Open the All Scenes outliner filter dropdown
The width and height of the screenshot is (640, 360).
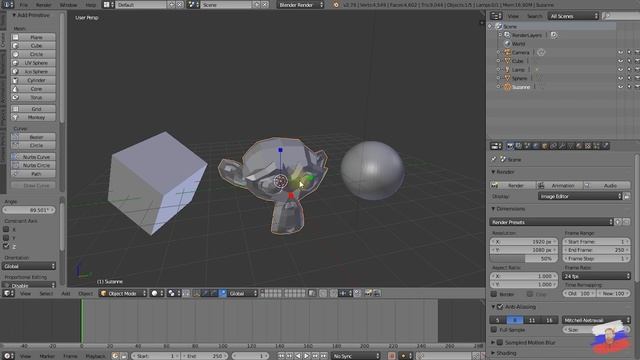pos(573,16)
